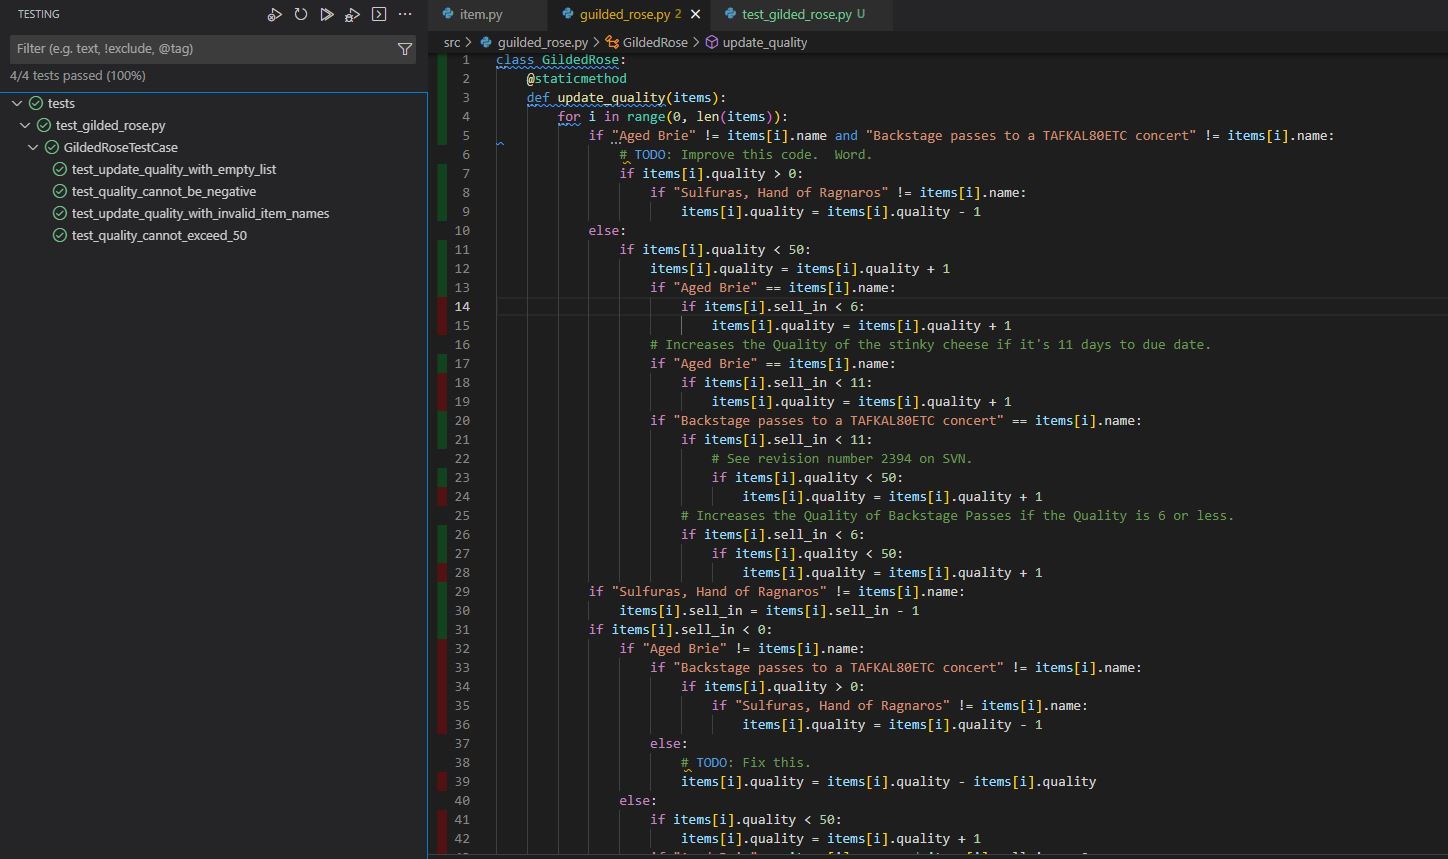Click passed icon of test_quality_cannot_be_negative
1448x859 pixels.
click(60, 191)
